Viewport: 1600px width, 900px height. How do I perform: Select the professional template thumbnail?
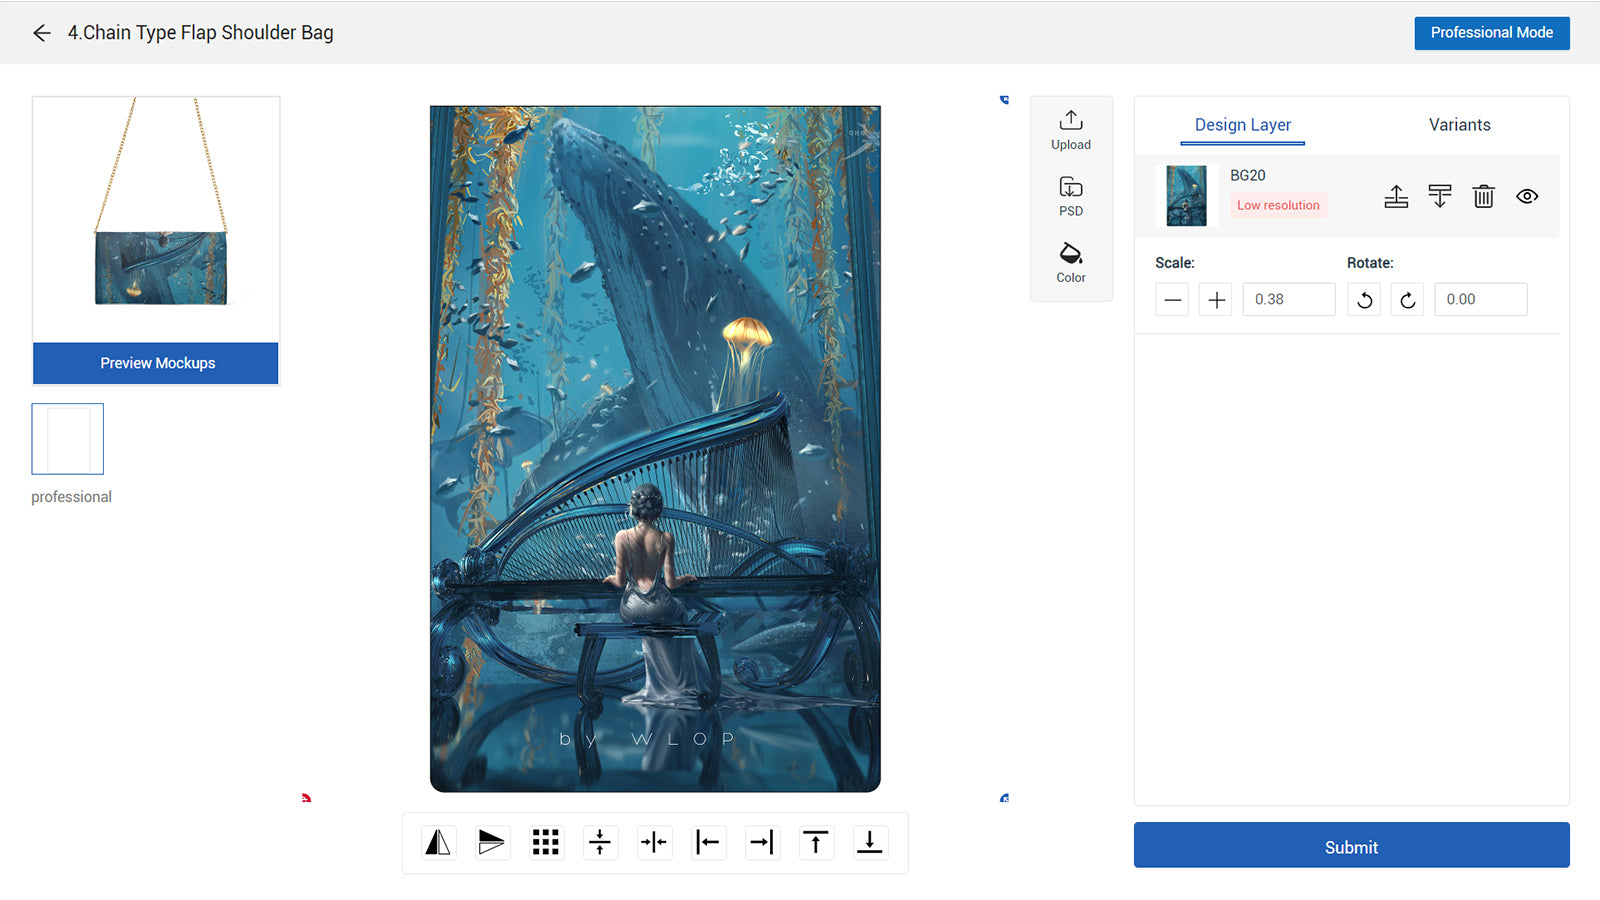pyautogui.click(x=68, y=439)
